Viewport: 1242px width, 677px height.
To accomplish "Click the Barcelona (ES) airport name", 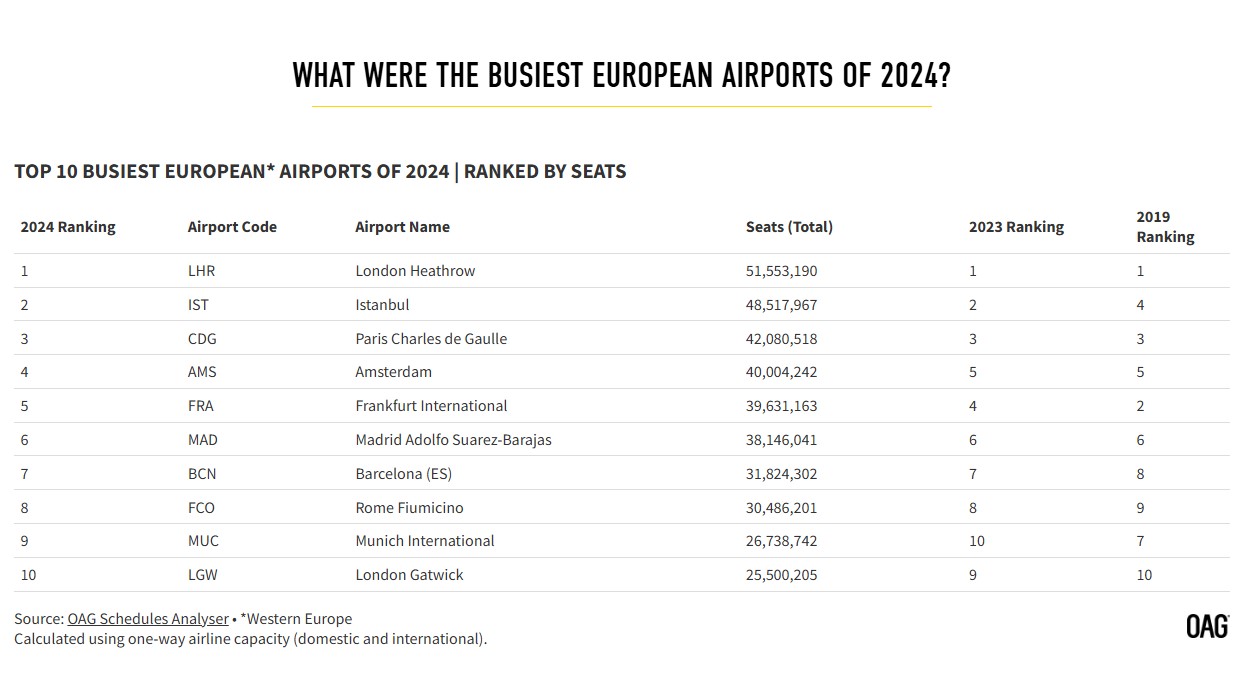I will [403, 474].
